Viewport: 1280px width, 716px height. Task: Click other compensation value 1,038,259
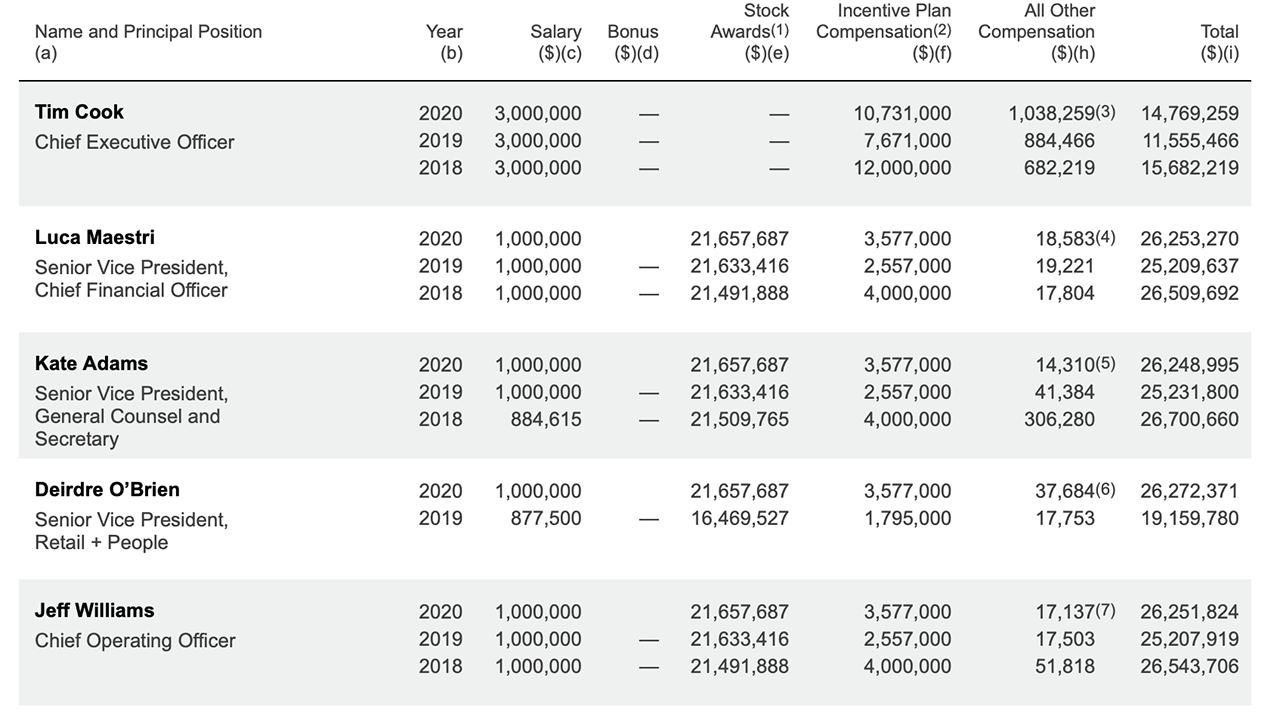click(1052, 114)
